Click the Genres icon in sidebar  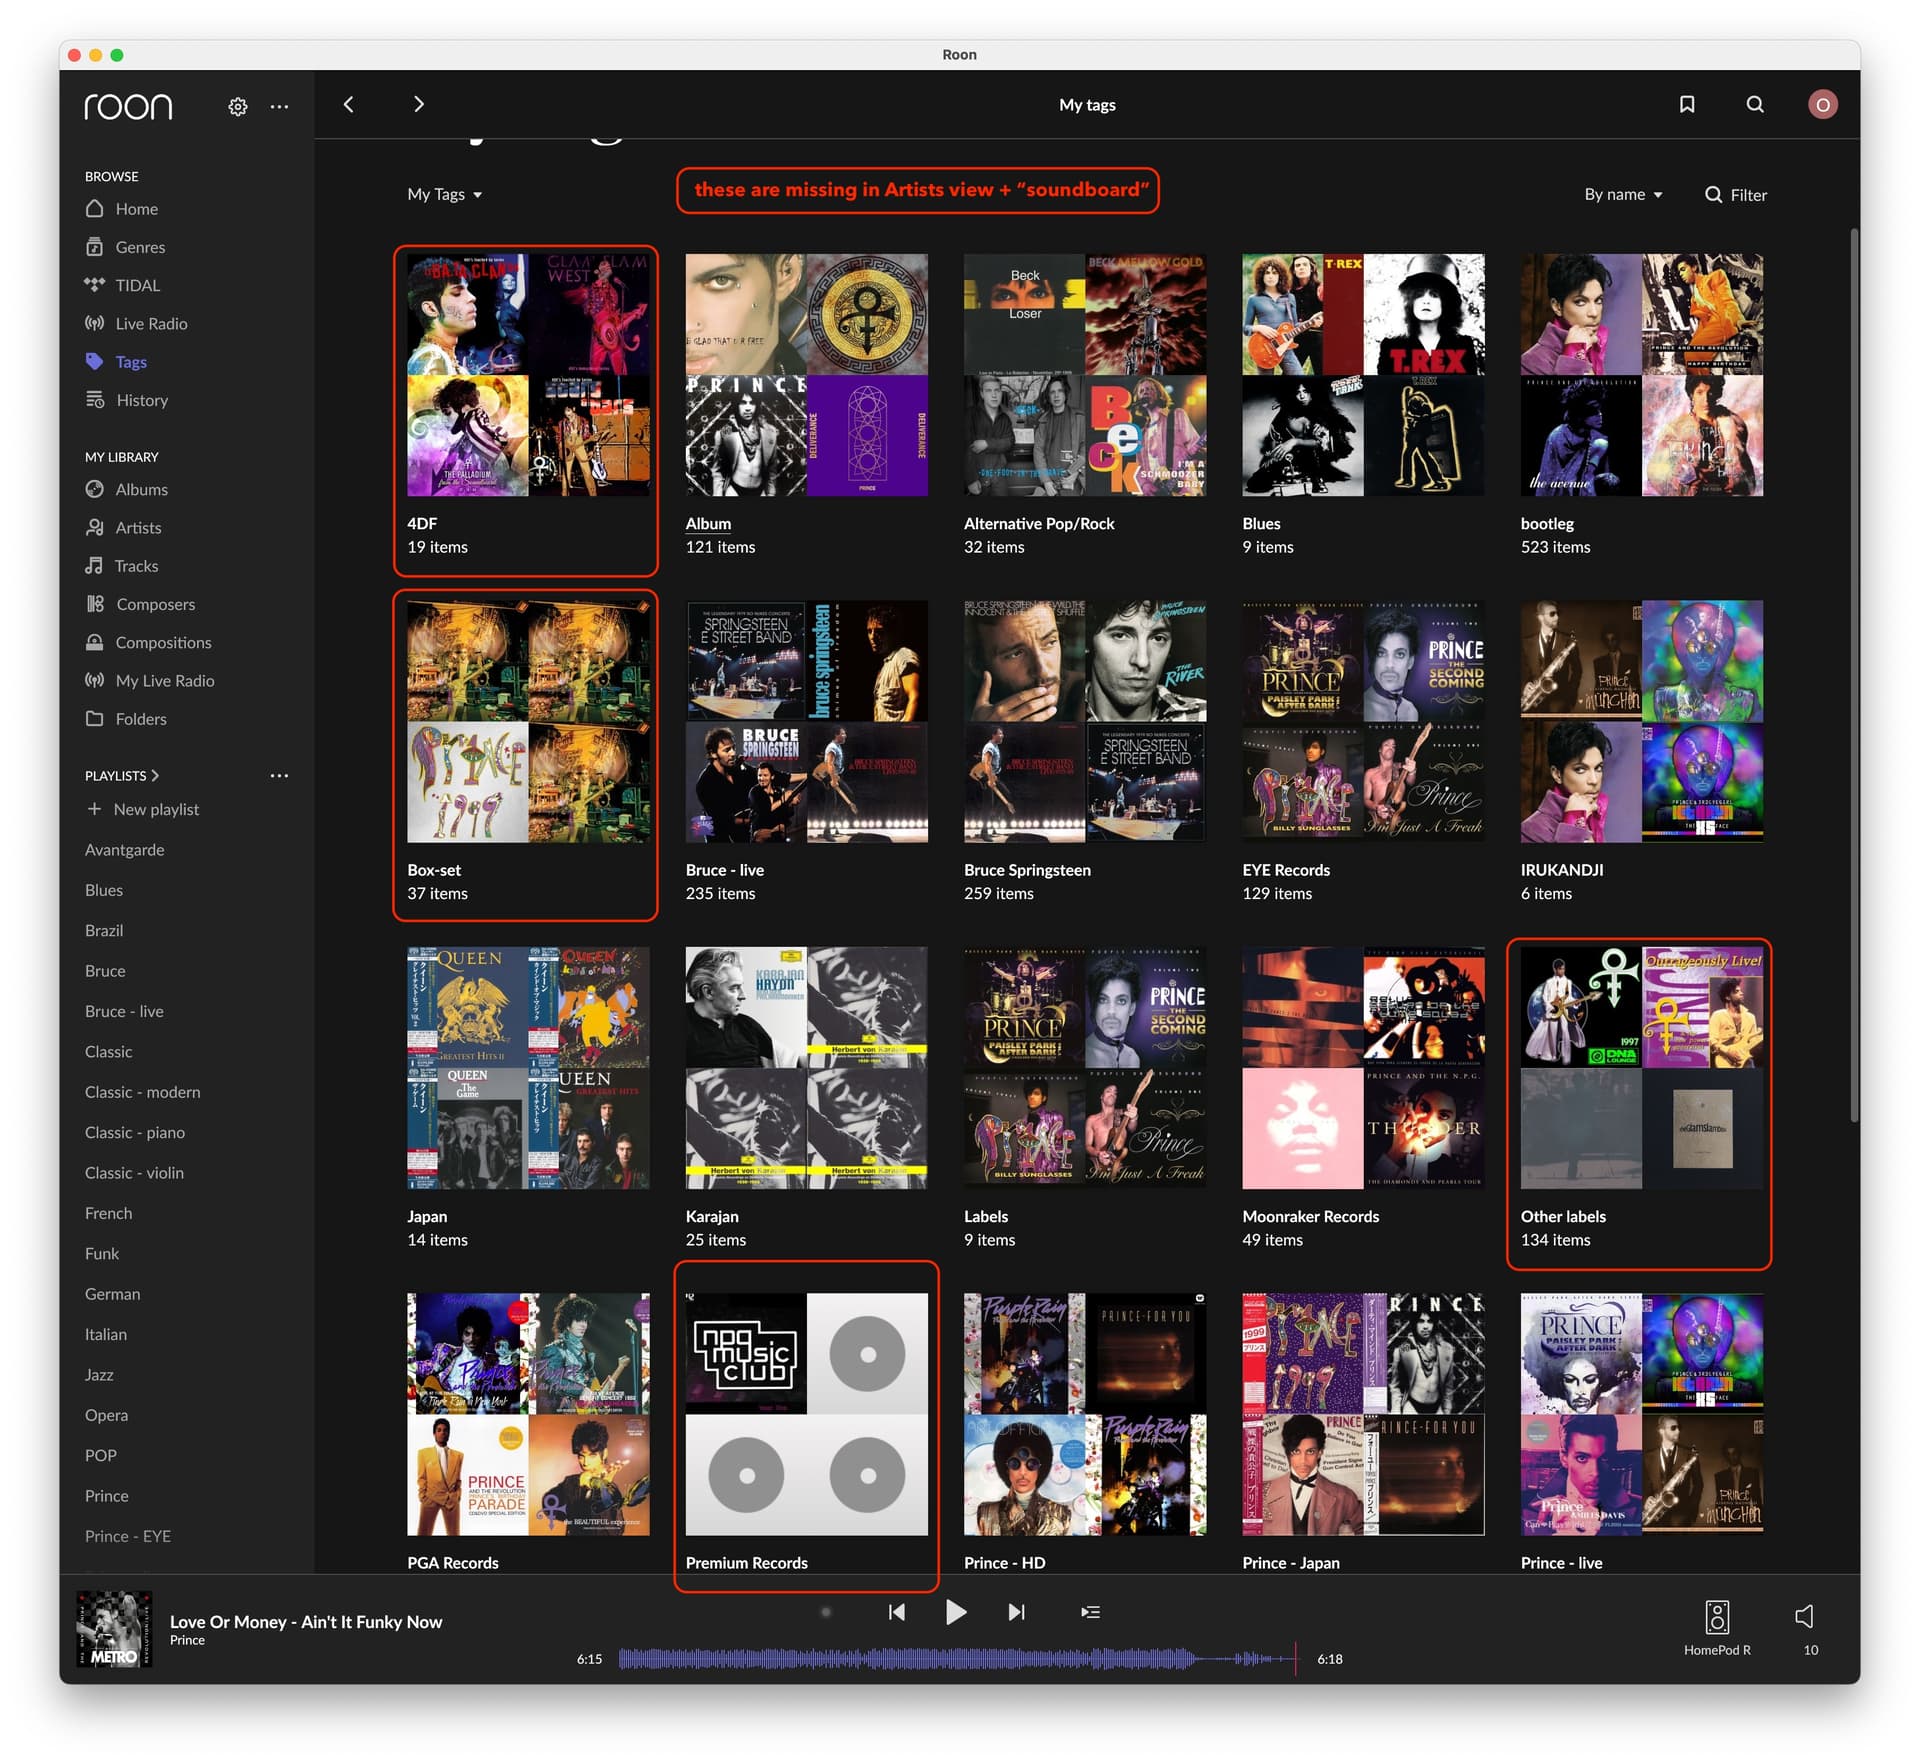pyautogui.click(x=95, y=246)
